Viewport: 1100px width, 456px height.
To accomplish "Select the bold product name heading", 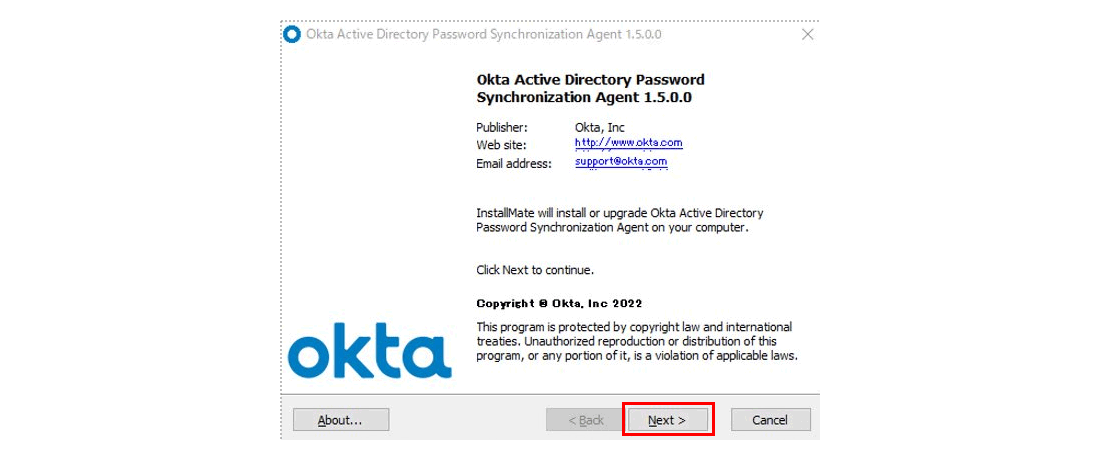I will tap(590, 88).
